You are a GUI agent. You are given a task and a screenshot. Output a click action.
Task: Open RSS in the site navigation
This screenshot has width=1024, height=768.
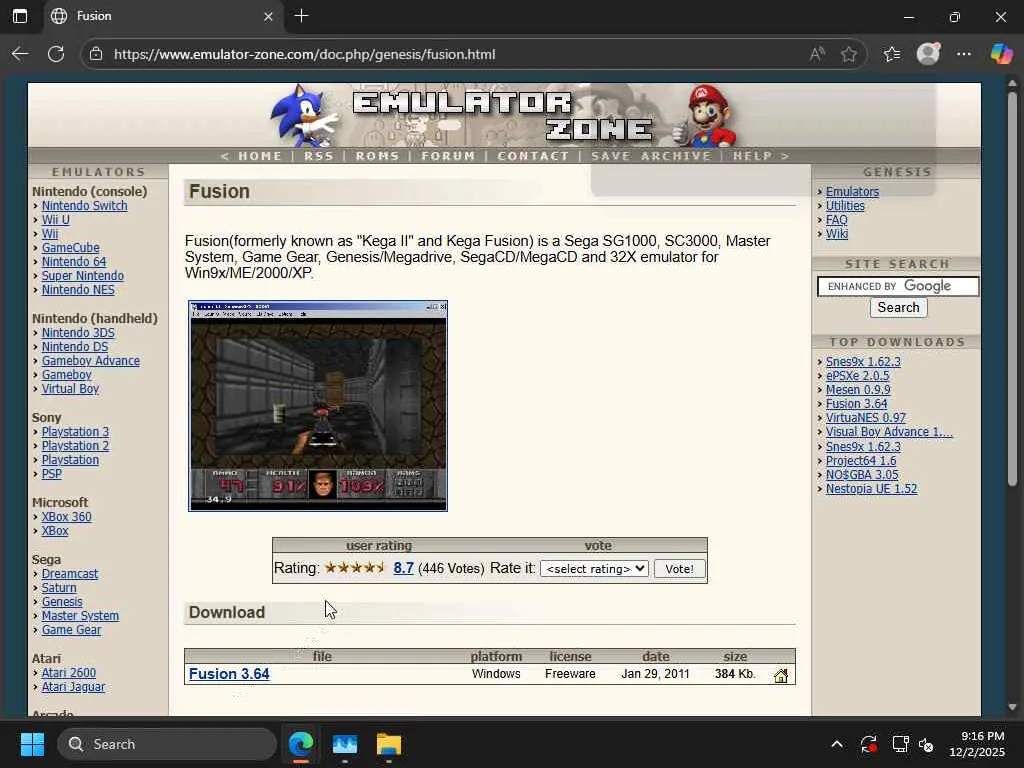pos(319,156)
